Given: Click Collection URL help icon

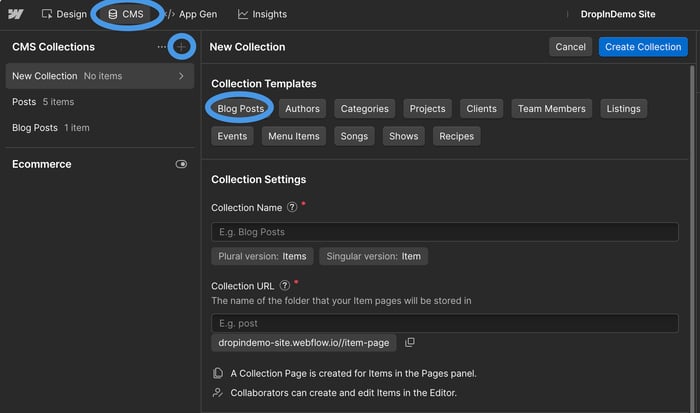Looking at the screenshot, I should tap(284, 285).
